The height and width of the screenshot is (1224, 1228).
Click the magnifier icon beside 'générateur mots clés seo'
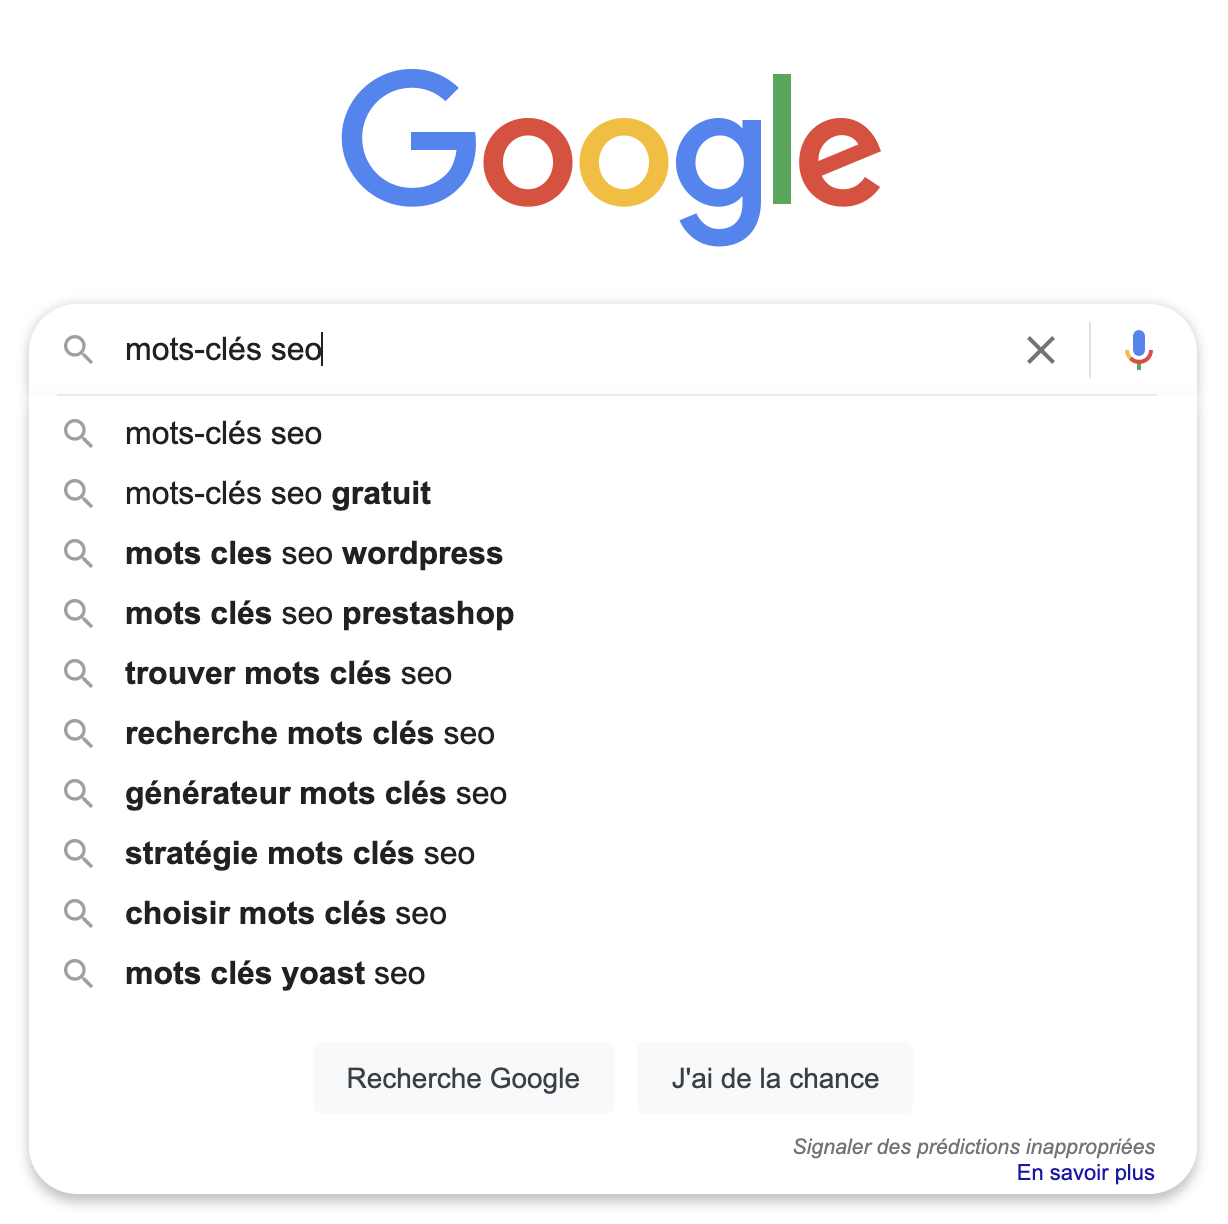[78, 793]
